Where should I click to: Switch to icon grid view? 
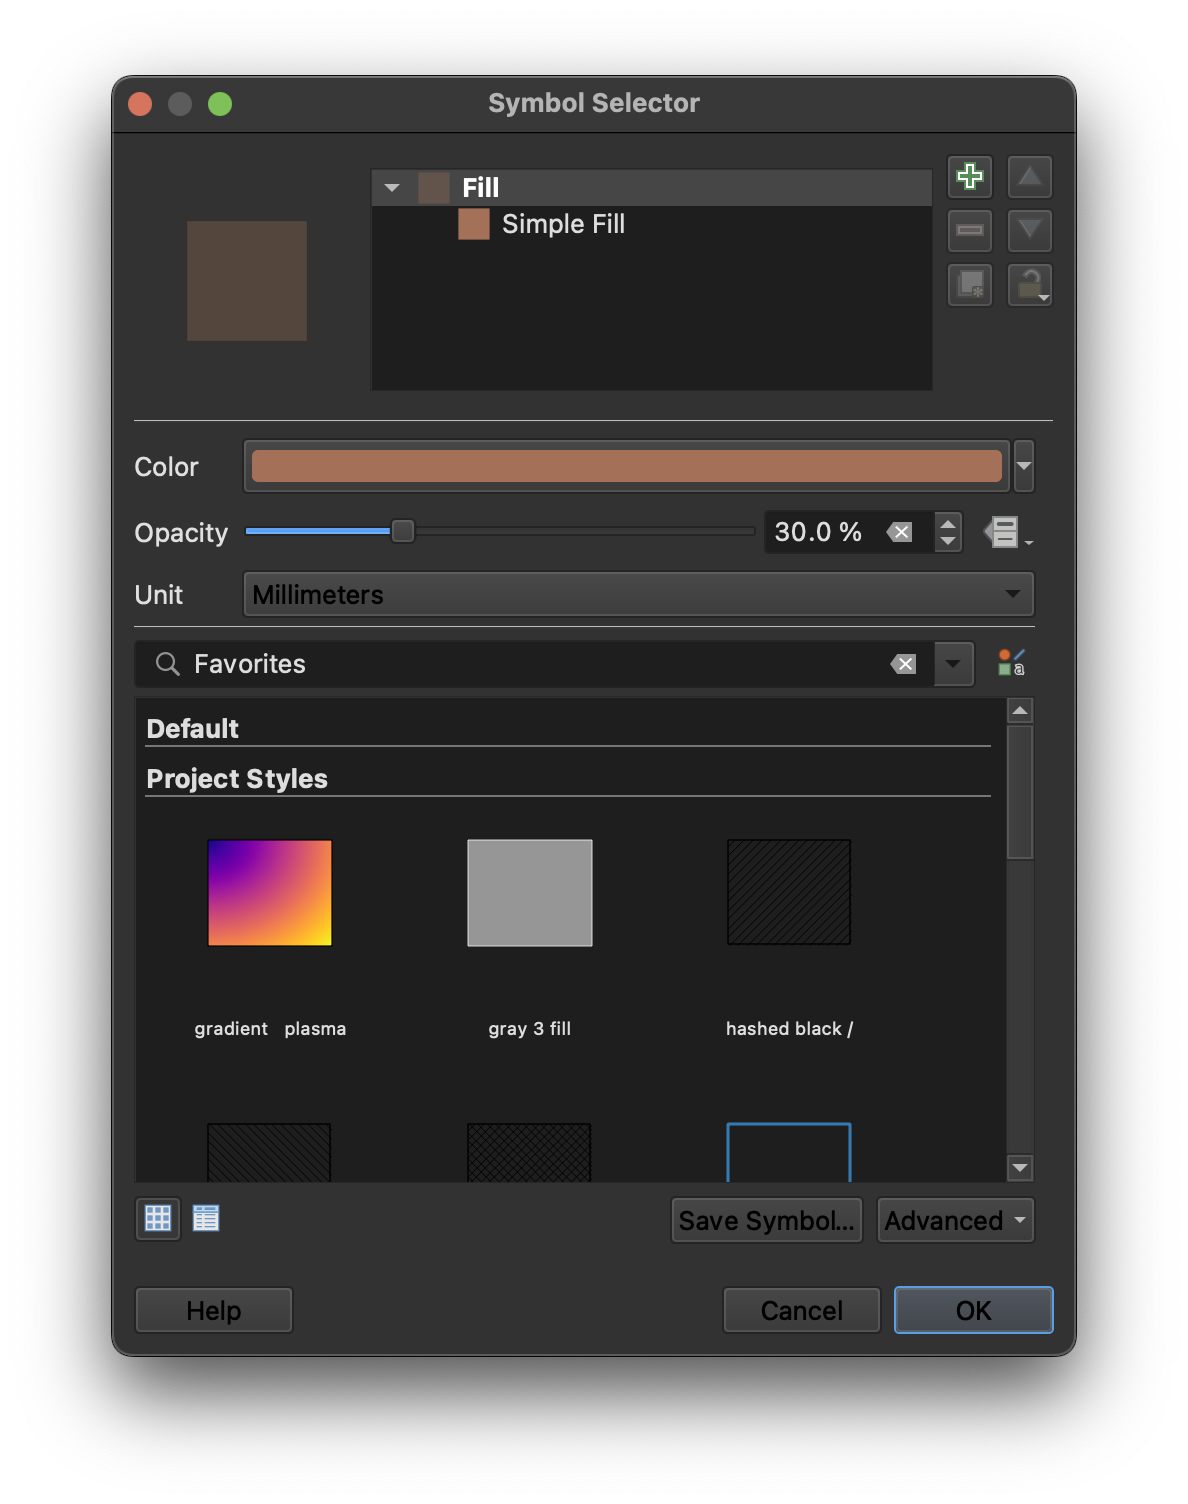(x=158, y=1218)
